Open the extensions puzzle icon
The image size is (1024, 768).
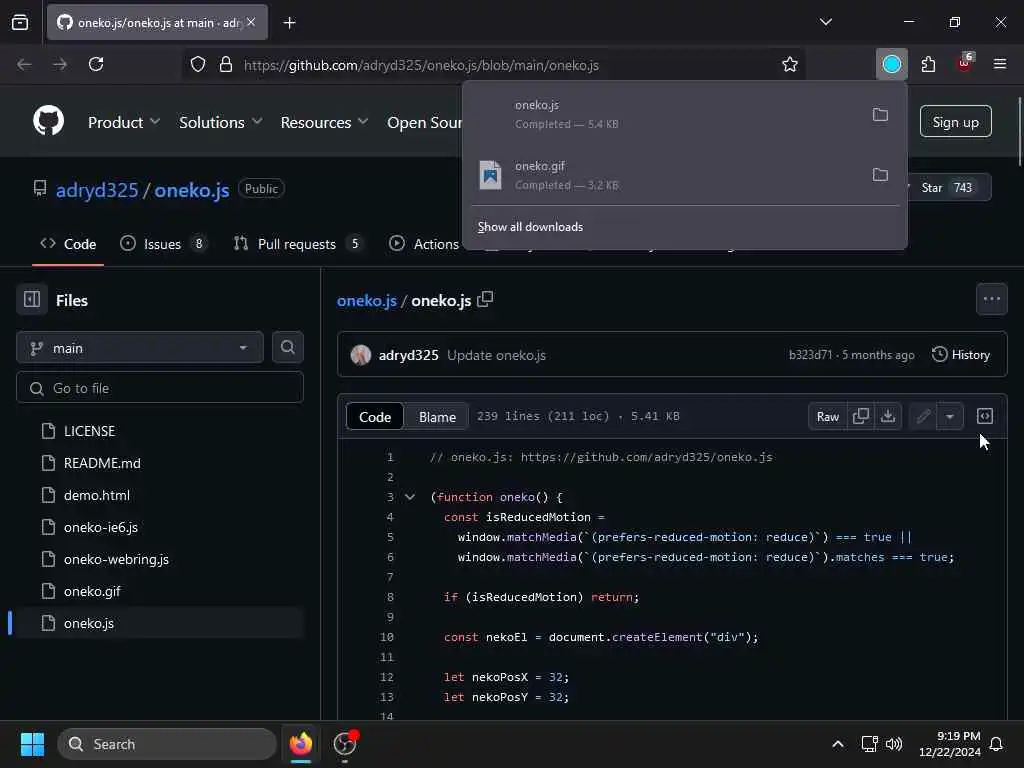(928, 64)
